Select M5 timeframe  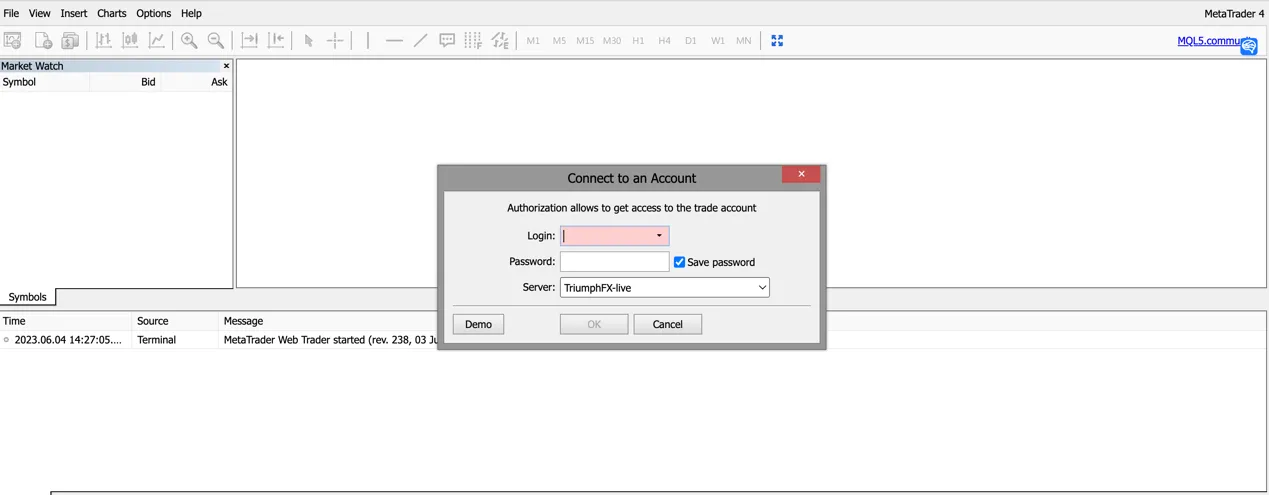(559, 41)
